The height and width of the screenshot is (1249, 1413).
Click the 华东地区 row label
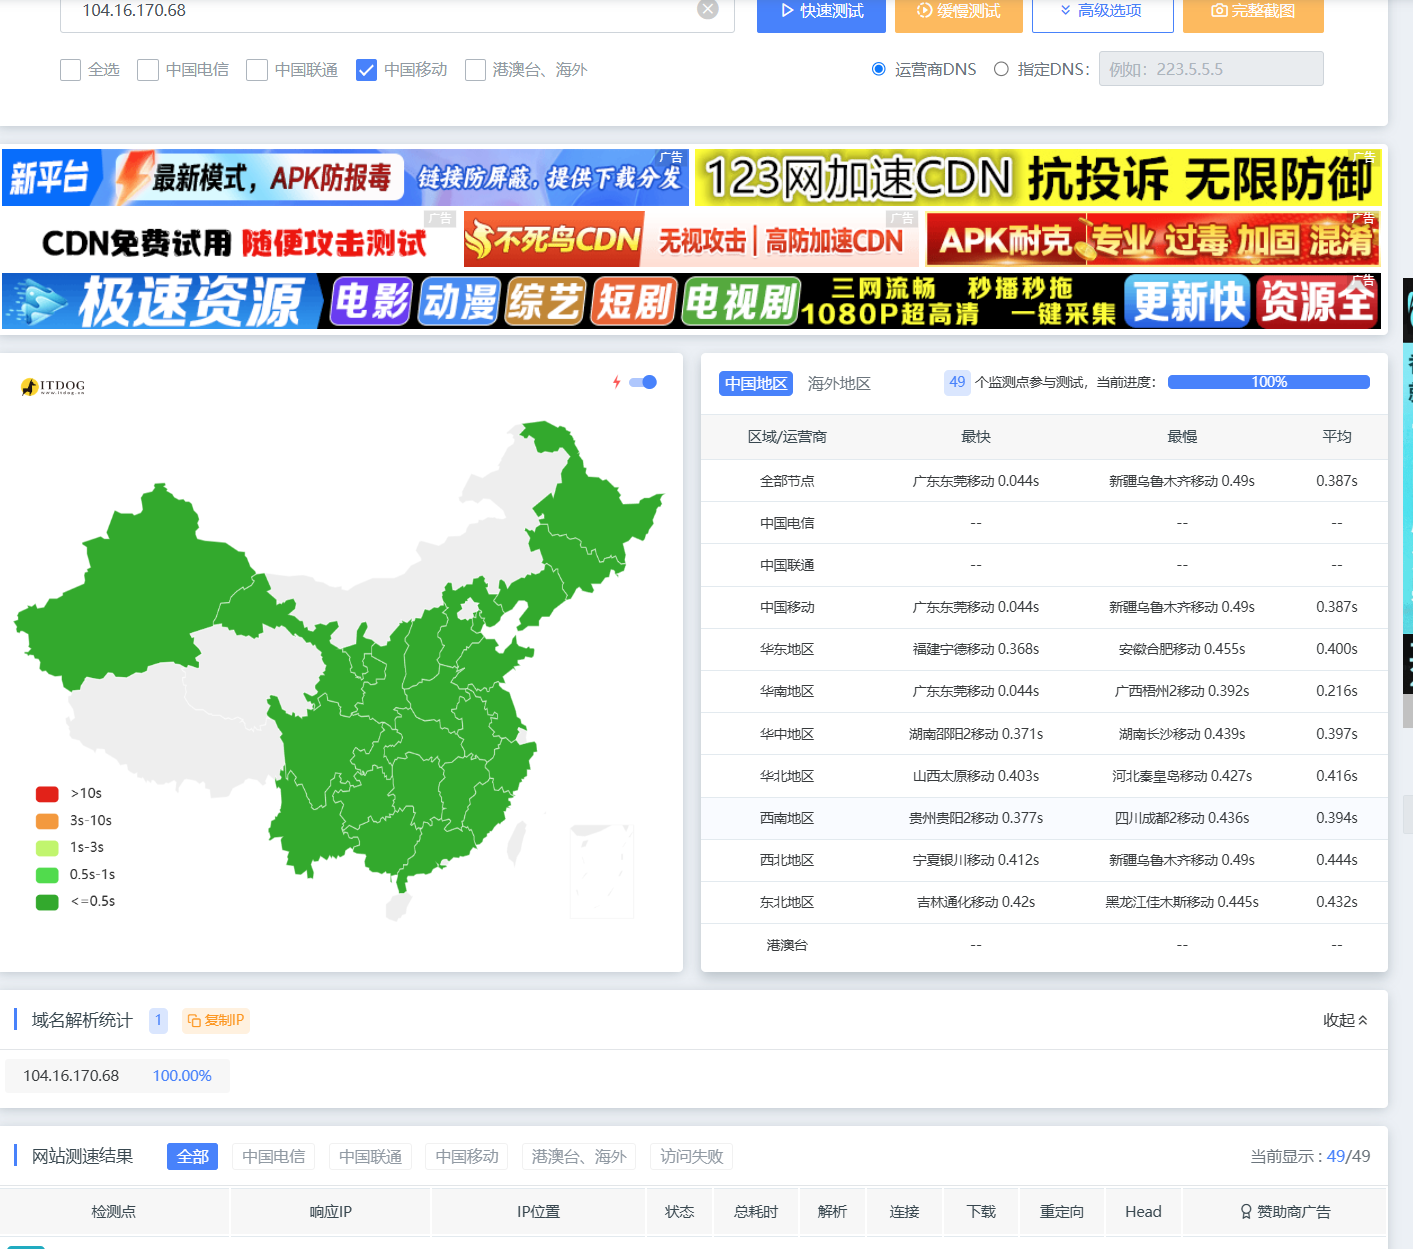point(787,649)
